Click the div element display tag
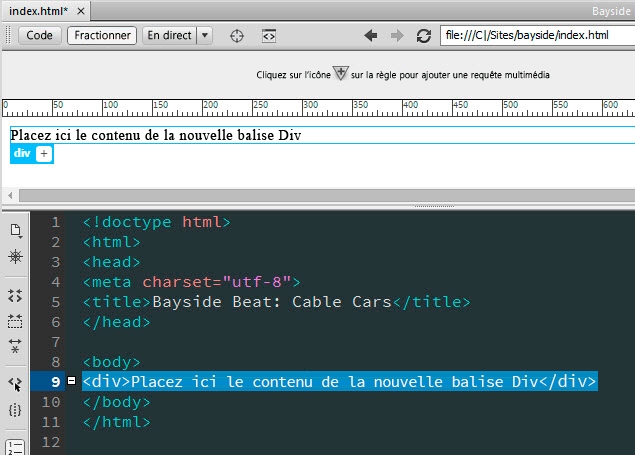The height and width of the screenshot is (455, 635). (x=22, y=153)
